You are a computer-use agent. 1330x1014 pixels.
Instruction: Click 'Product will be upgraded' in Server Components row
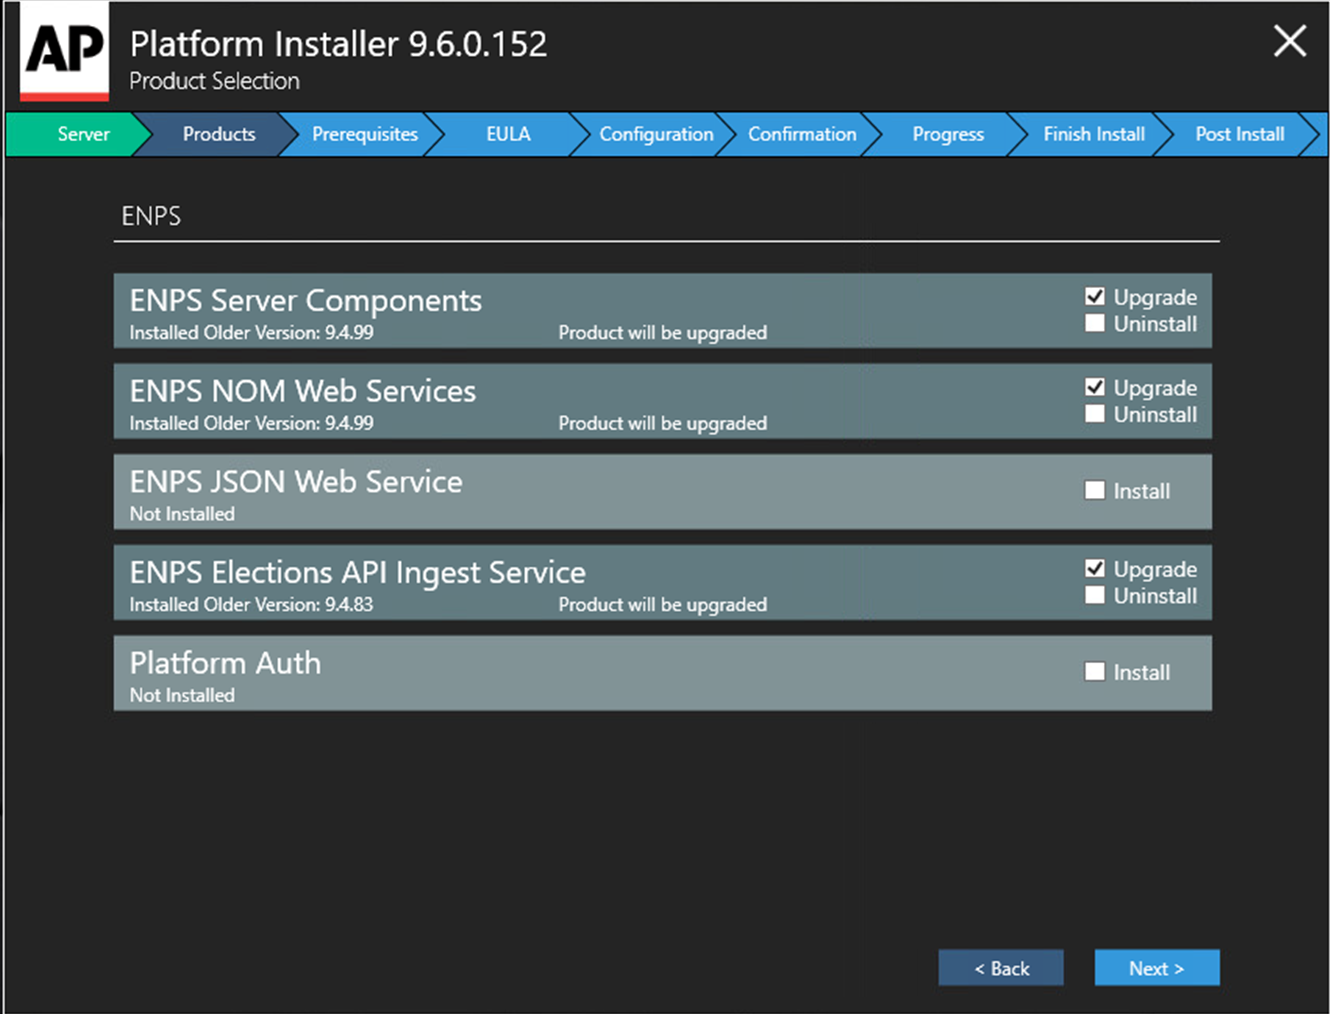click(663, 333)
